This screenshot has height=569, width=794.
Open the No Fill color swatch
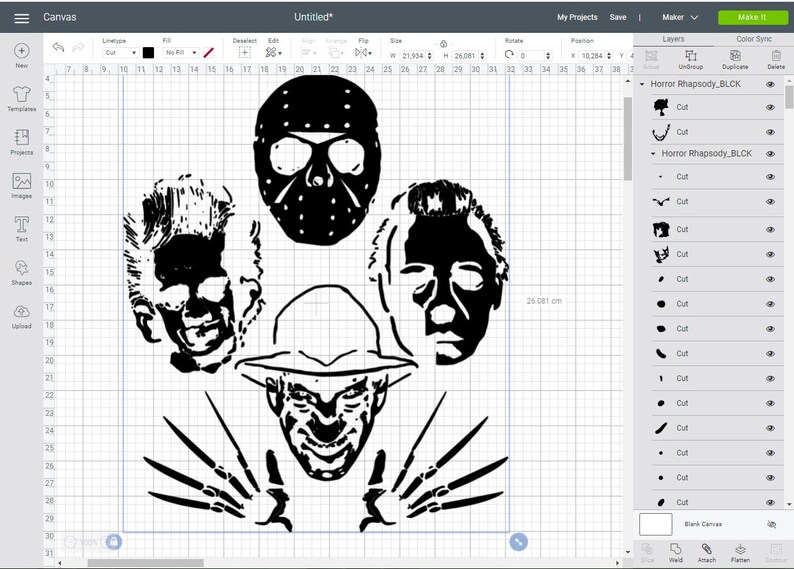coord(208,53)
